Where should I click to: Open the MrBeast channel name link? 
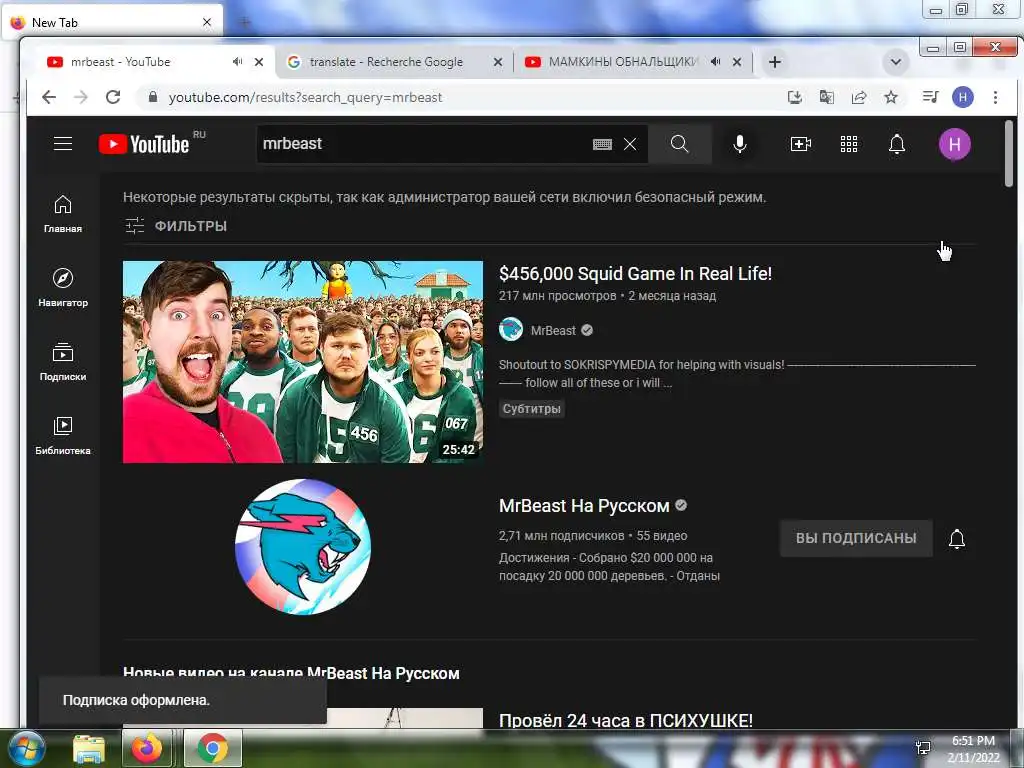point(553,330)
